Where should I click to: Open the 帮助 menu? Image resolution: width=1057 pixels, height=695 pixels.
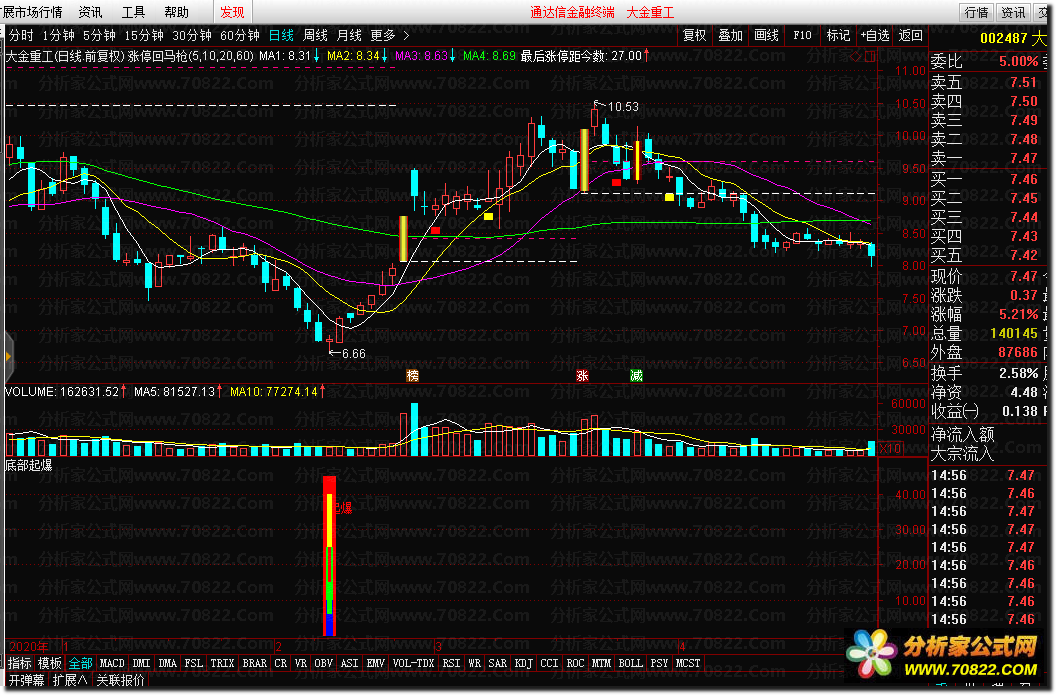tap(177, 12)
